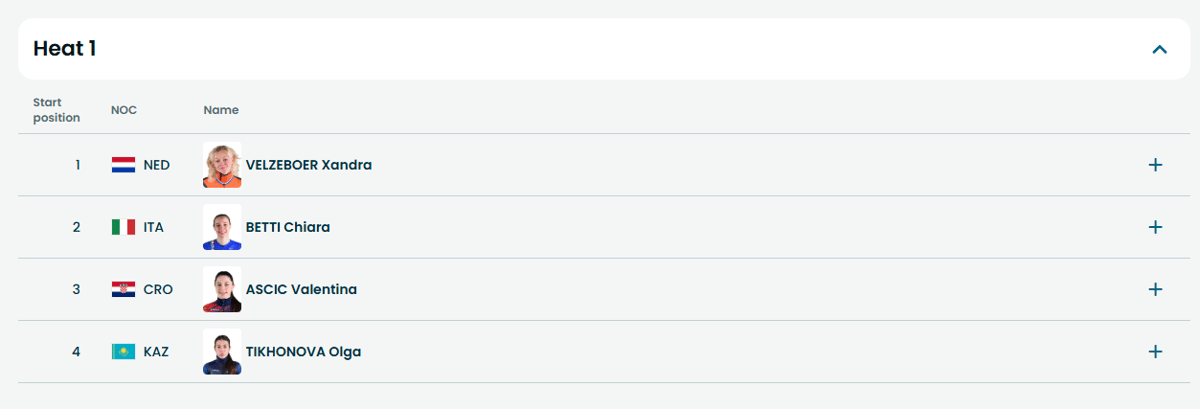The width and height of the screenshot is (1200, 409).
Task: Open VELZEBOER Xandra athlete profile link
Action: (x=308, y=165)
